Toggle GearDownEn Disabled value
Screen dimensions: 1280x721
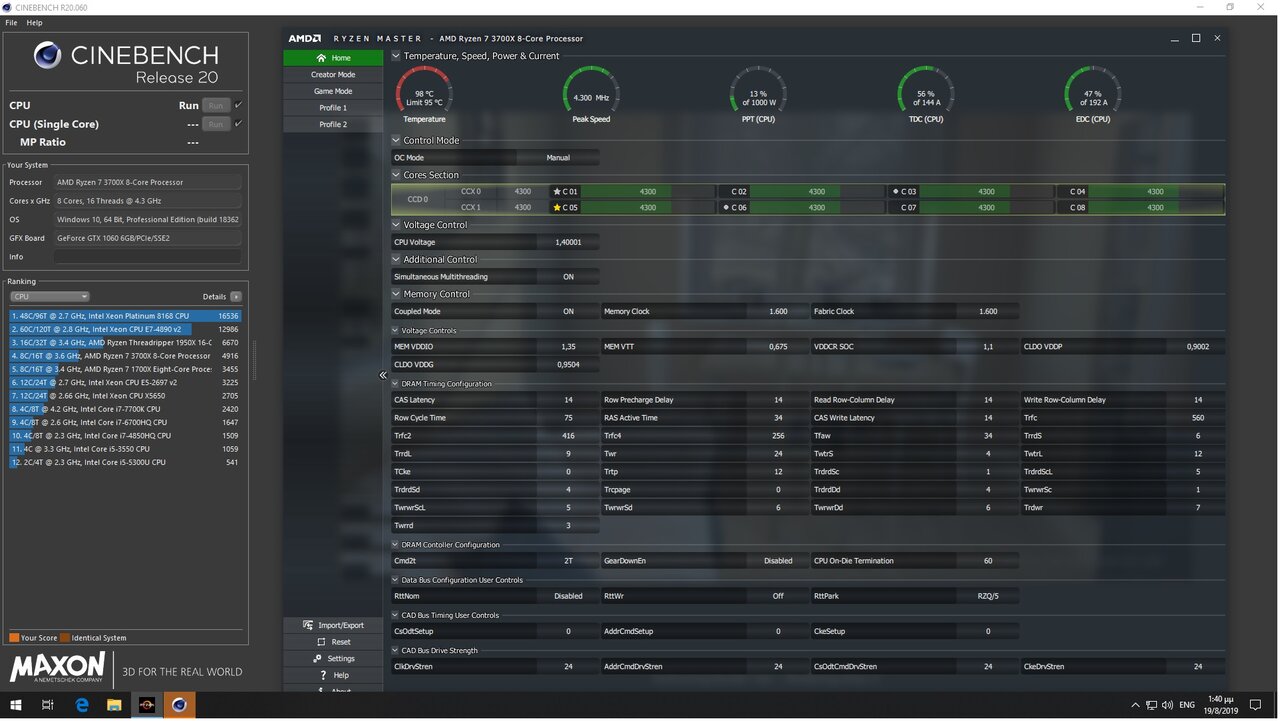coord(778,561)
